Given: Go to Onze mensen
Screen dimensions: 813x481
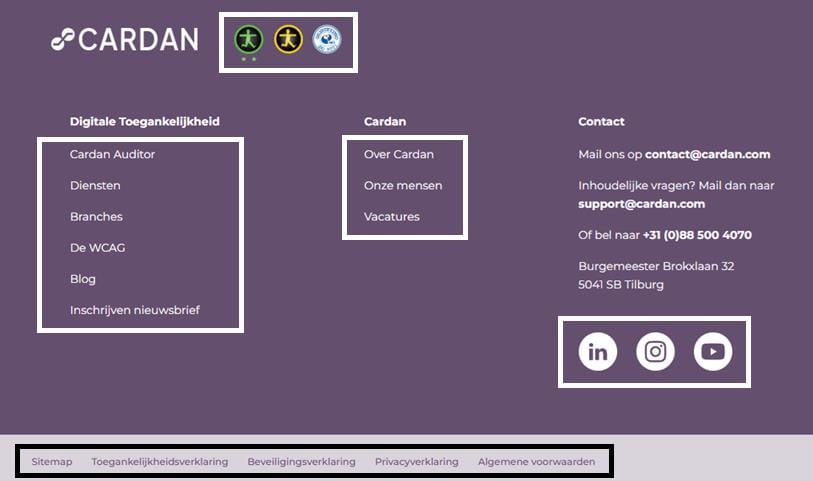Looking at the screenshot, I should [403, 186].
